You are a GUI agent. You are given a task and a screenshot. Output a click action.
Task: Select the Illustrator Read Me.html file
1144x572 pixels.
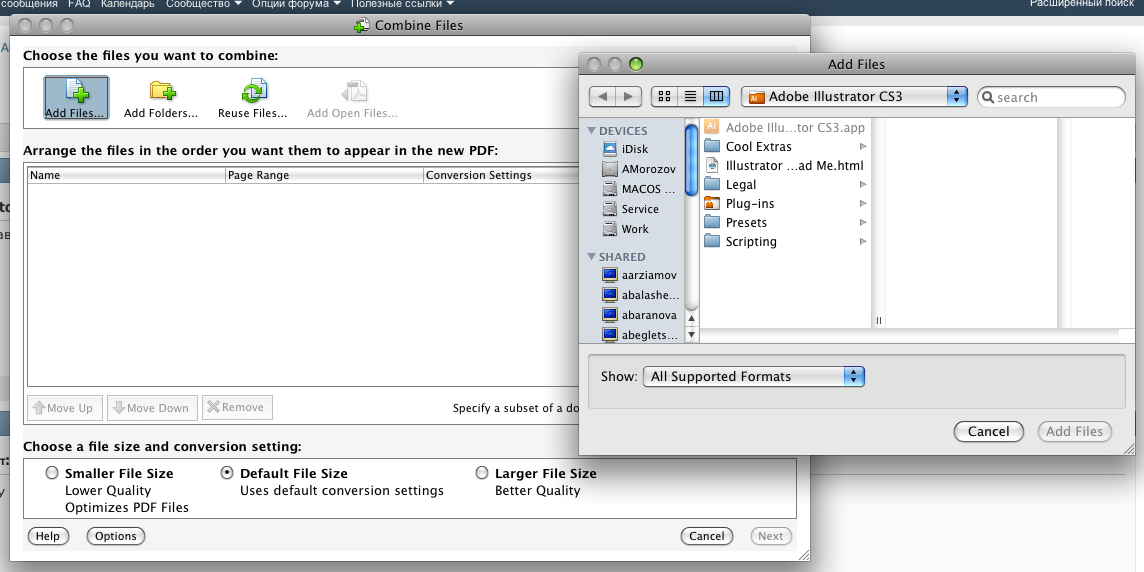click(786, 166)
